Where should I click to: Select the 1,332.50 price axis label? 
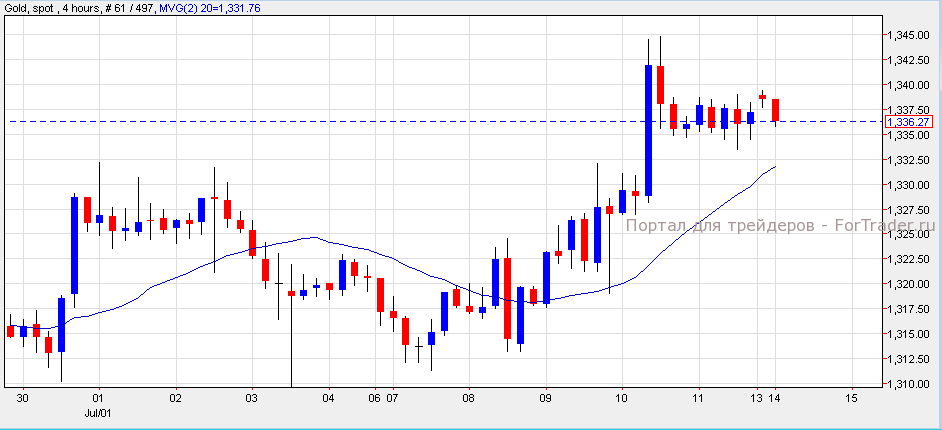coord(909,160)
